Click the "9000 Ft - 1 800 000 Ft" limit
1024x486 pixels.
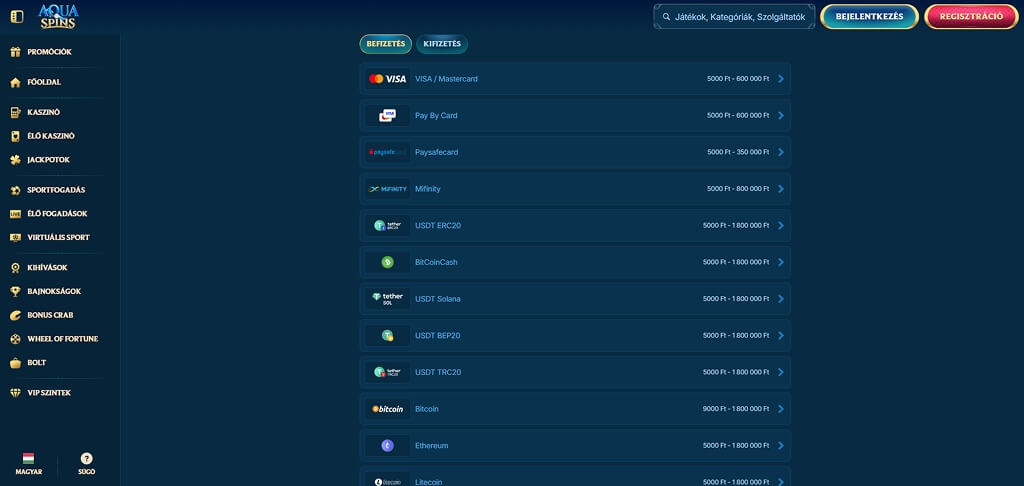736,409
